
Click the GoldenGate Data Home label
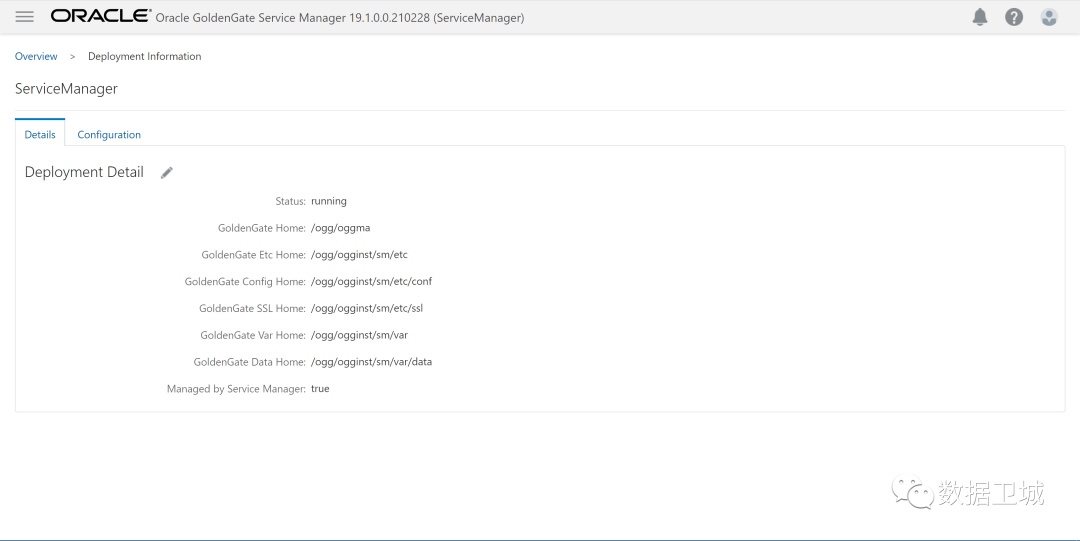click(250, 363)
